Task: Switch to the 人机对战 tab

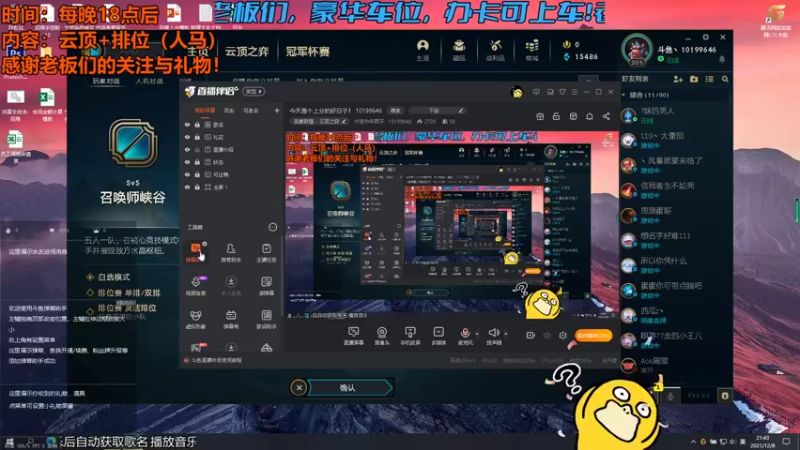Action: 149,81
